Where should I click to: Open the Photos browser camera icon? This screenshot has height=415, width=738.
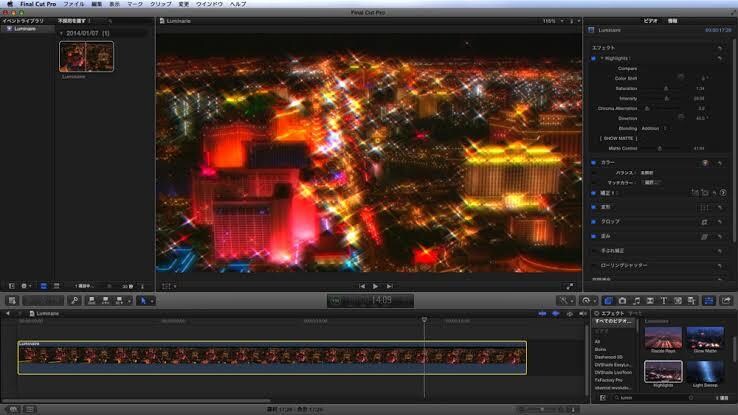coord(622,301)
